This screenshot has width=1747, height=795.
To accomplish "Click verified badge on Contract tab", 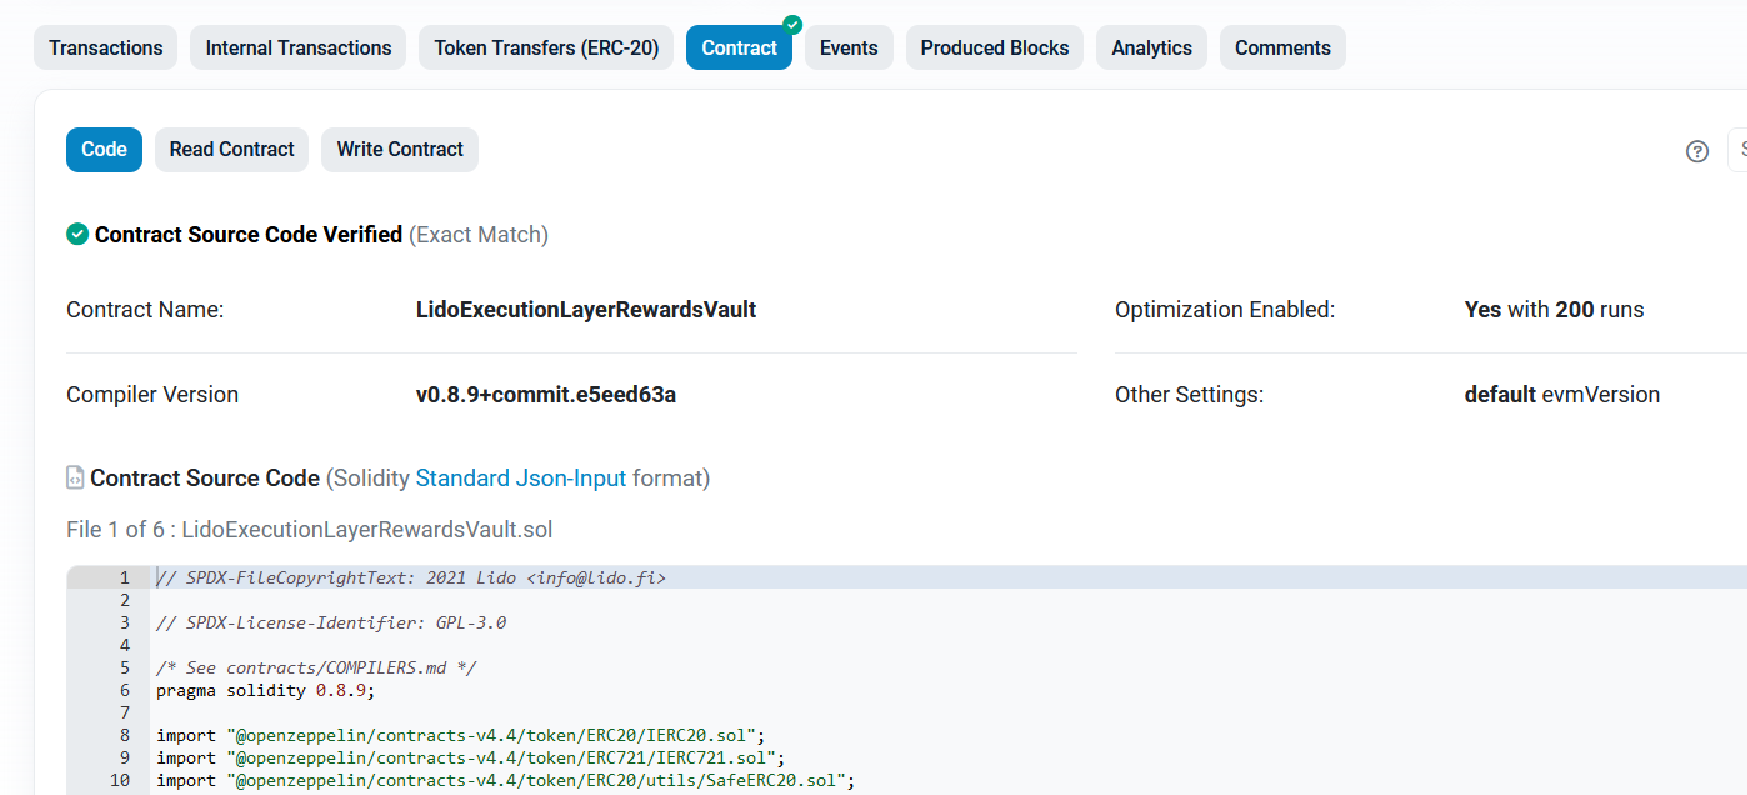I will pos(792,24).
